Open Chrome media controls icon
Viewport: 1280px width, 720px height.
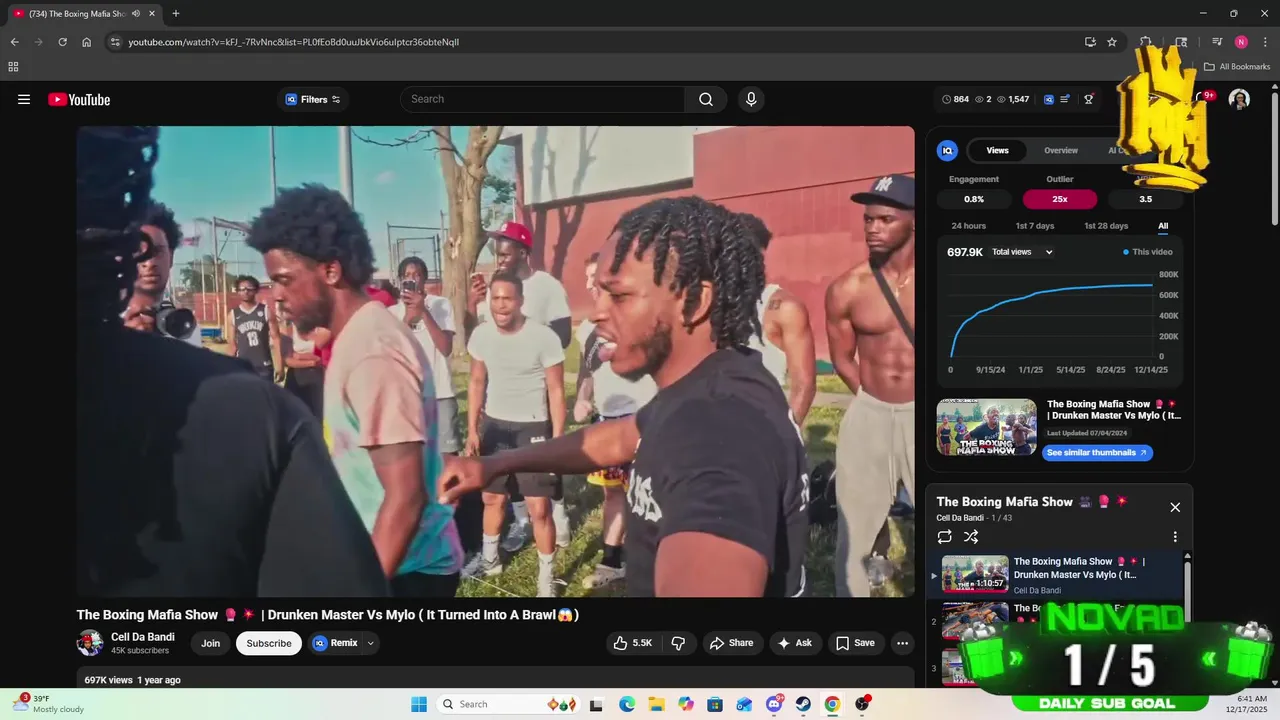(1217, 42)
